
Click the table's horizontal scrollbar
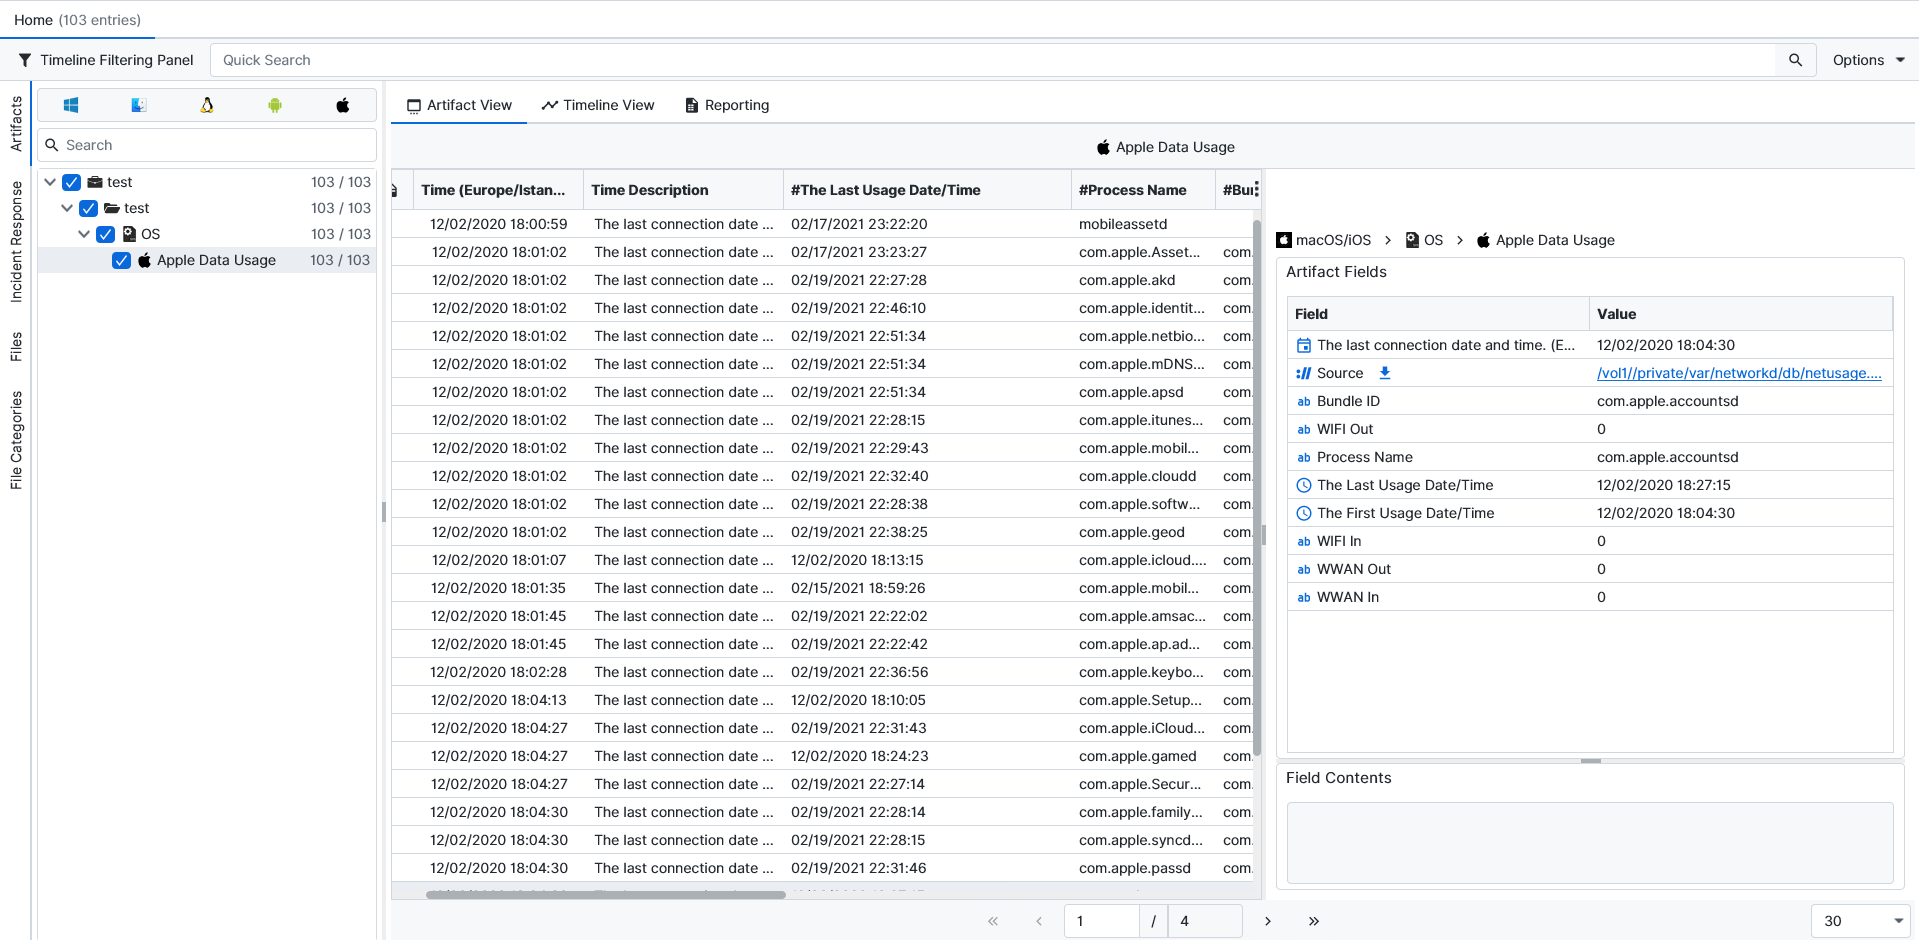605,895
